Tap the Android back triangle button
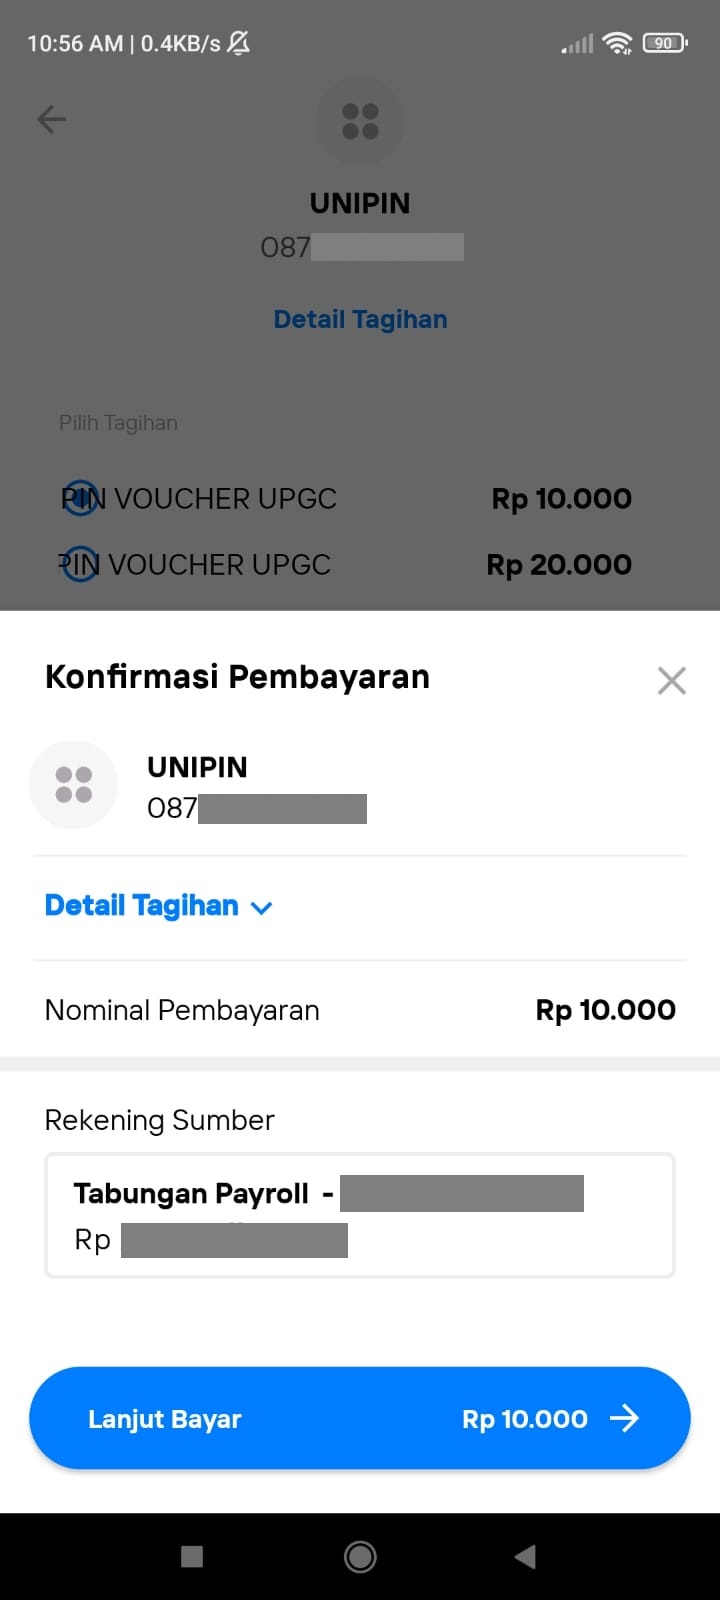This screenshot has width=720, height=1600. pos(525,1556)
